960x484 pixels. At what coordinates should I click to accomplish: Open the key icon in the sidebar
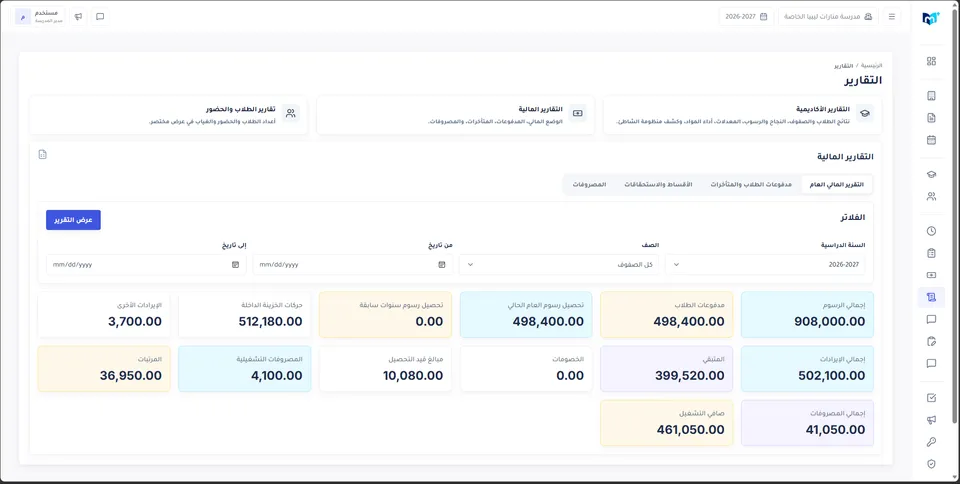[x=931, y=442]
